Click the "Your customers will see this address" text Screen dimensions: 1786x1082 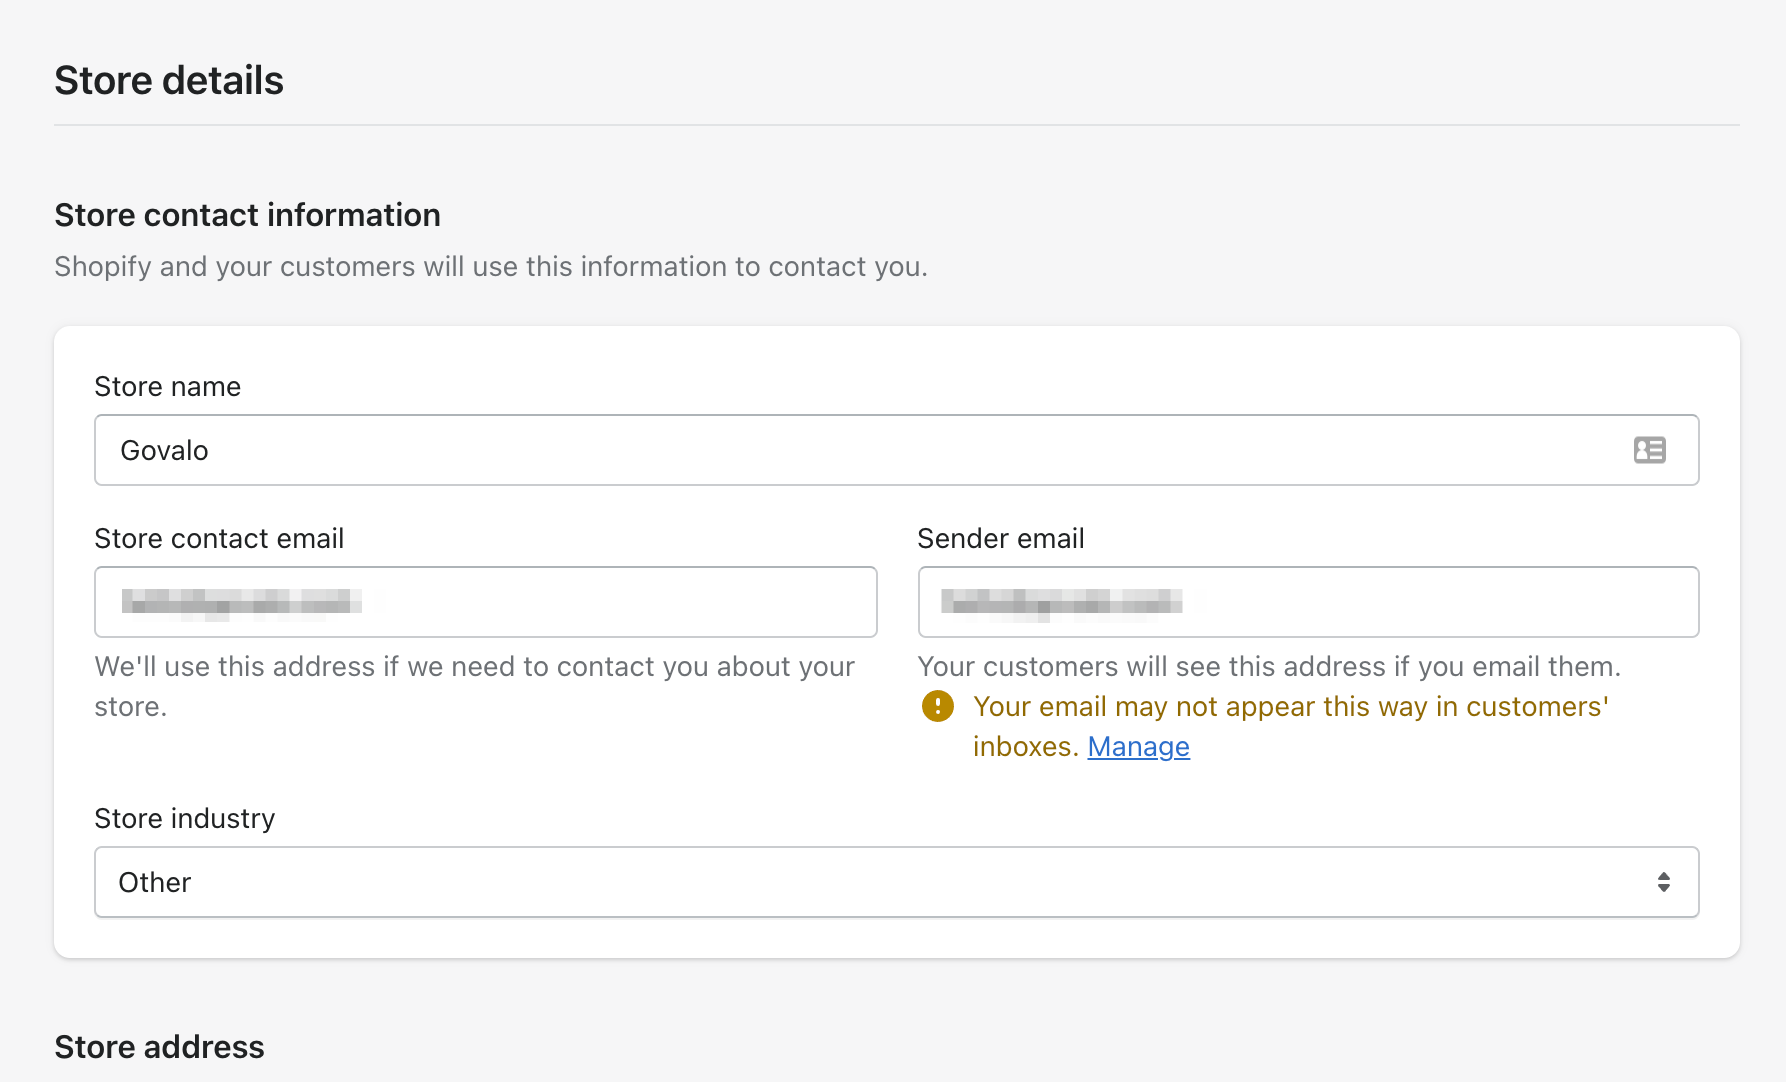(x=1268, y=667)
